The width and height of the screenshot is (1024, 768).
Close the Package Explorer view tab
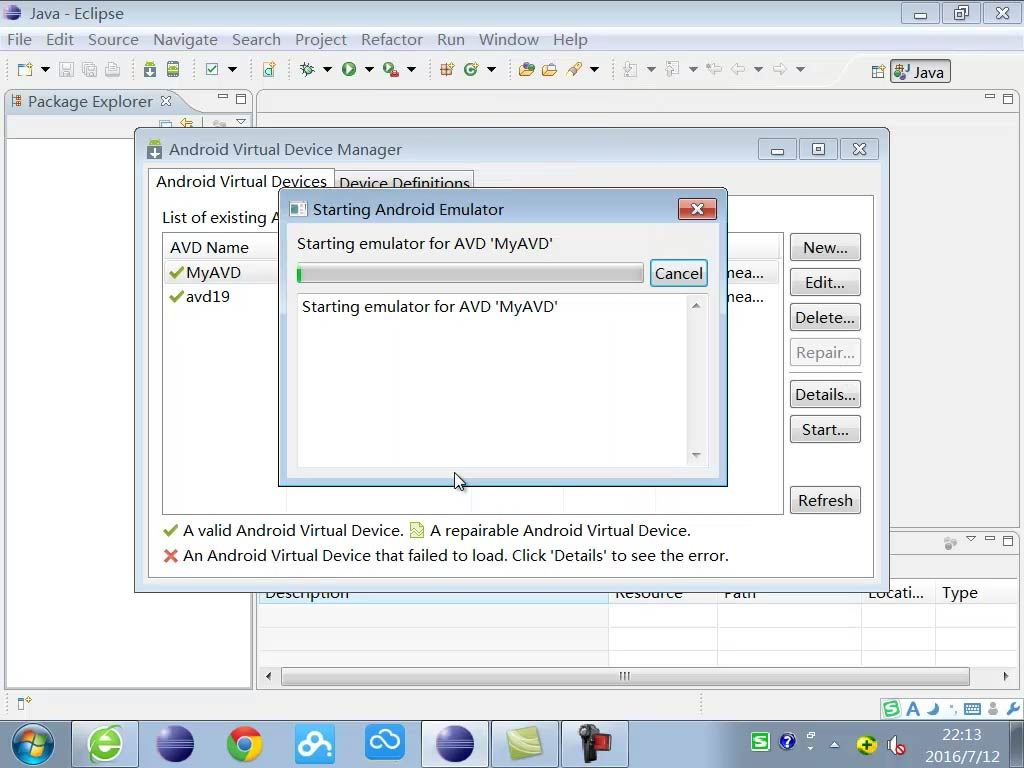coord(166,101)
